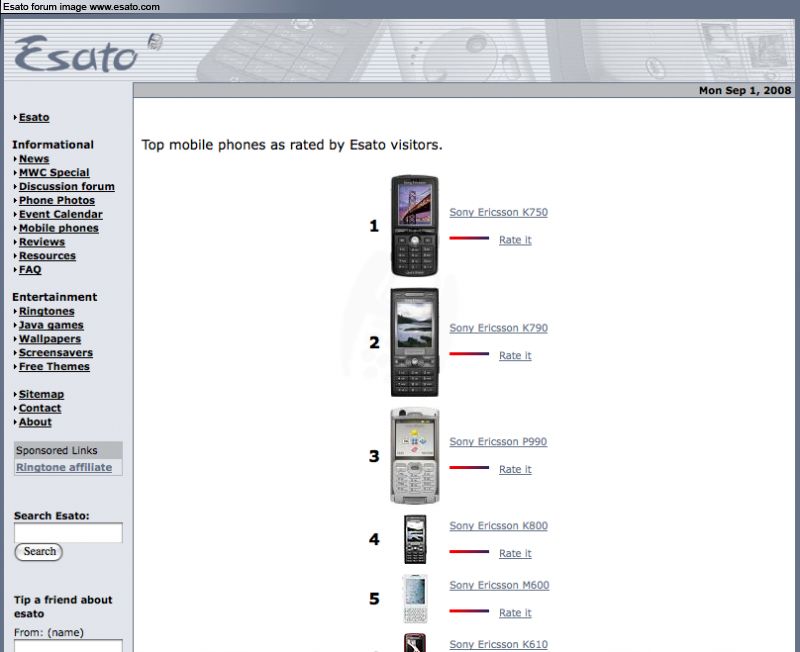This screenshot has height=652, width=800.
Task: Go to MWC Special page
Action: [54, 172]
